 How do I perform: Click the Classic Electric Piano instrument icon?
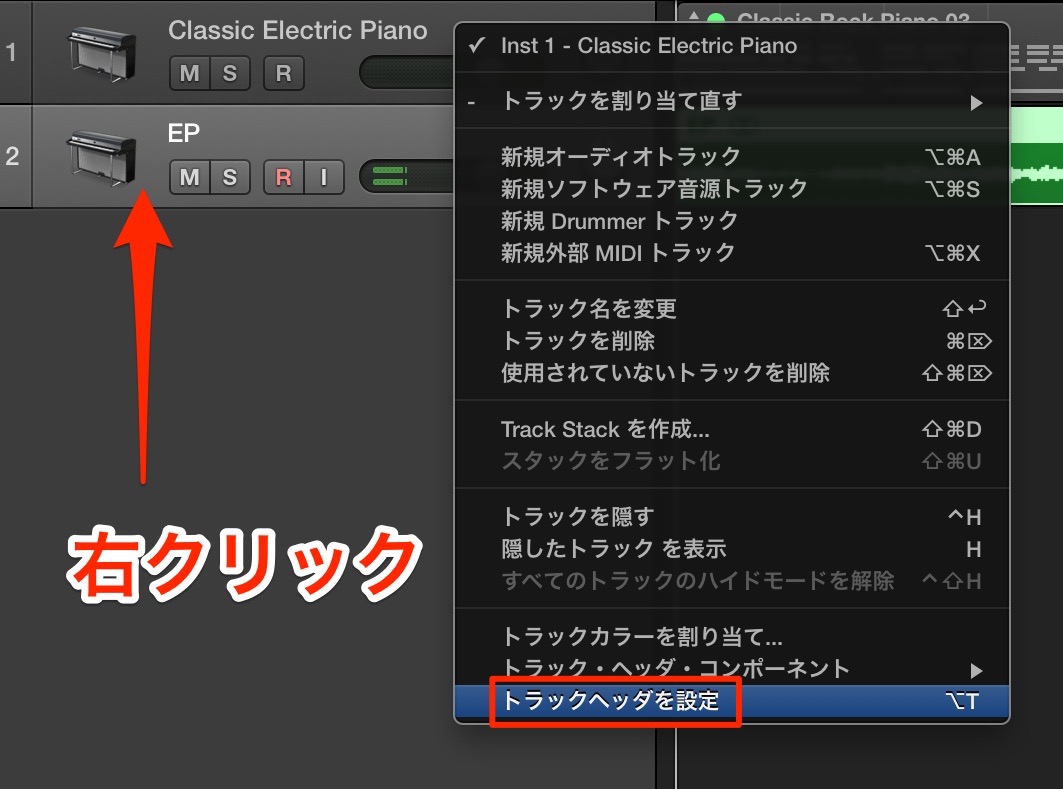[x=102, y=53]
